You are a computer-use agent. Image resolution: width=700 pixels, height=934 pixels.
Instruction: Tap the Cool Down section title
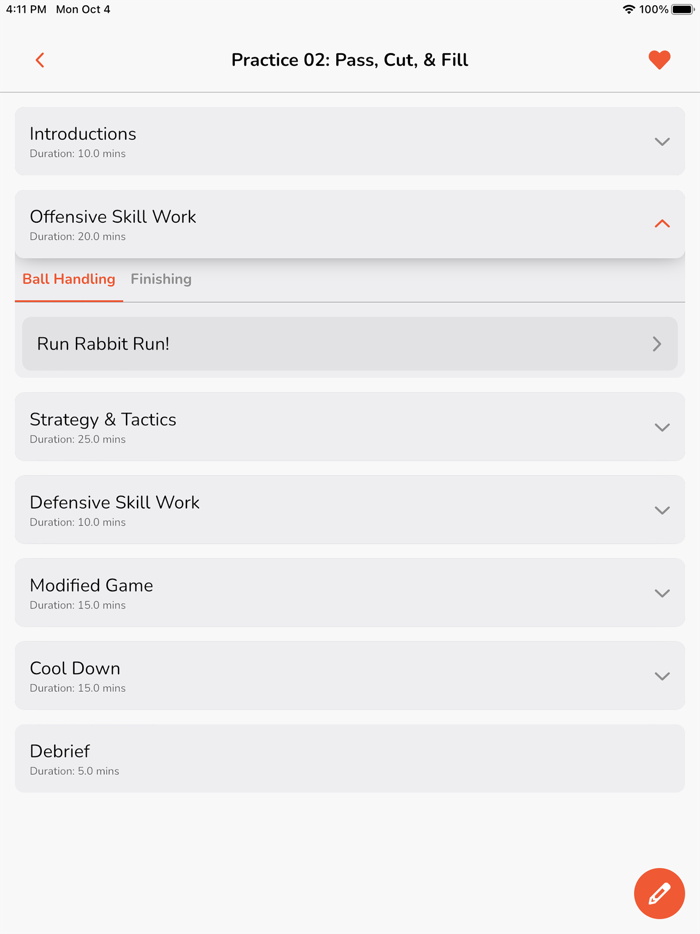point(75,668)
